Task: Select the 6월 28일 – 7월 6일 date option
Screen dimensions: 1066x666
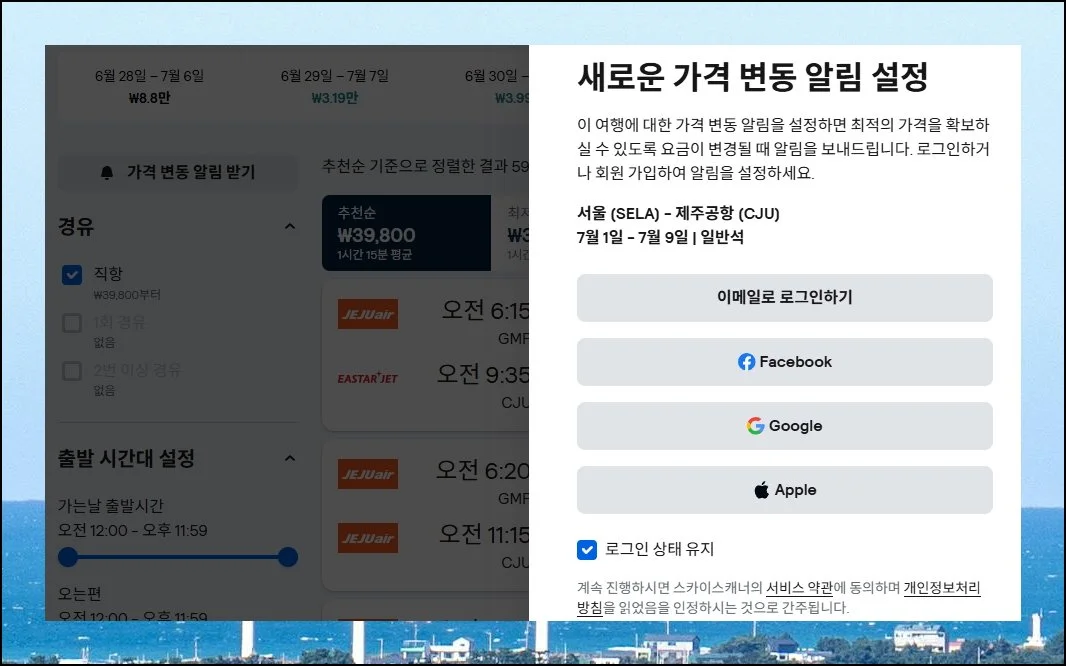Action: [149, 86]
